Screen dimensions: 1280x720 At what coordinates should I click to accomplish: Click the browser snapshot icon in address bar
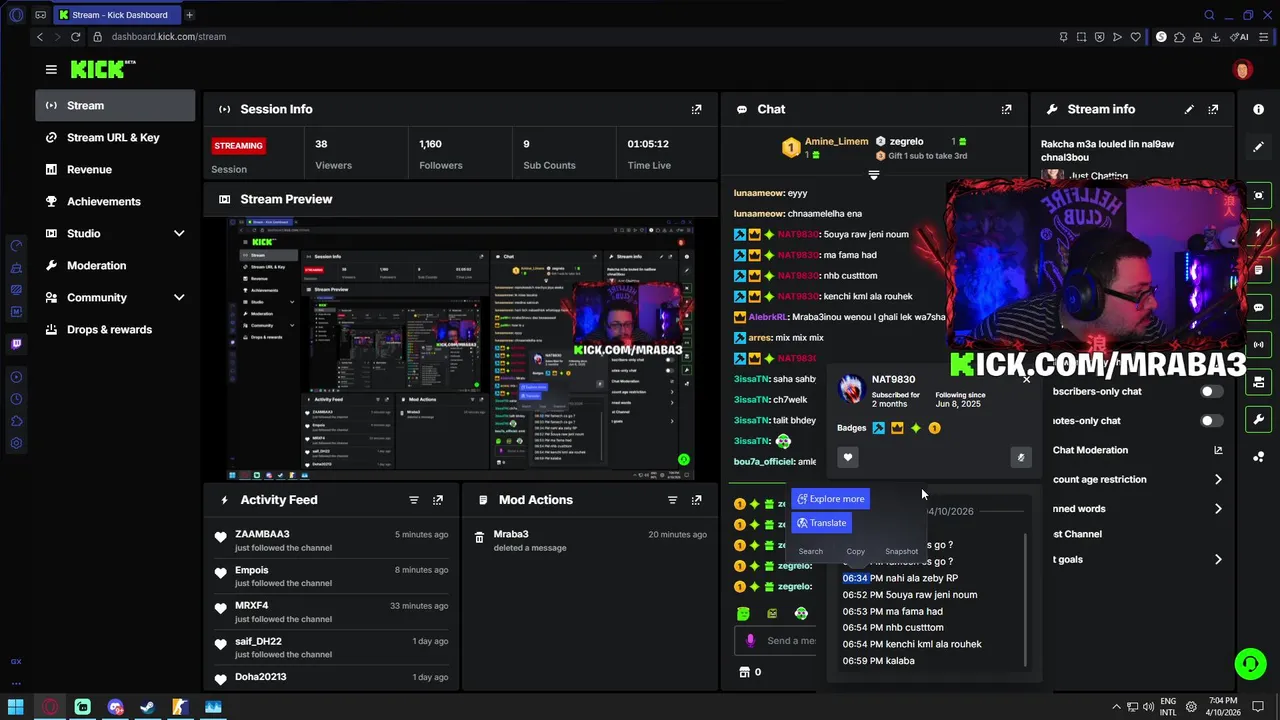(x=1081, y=37)
